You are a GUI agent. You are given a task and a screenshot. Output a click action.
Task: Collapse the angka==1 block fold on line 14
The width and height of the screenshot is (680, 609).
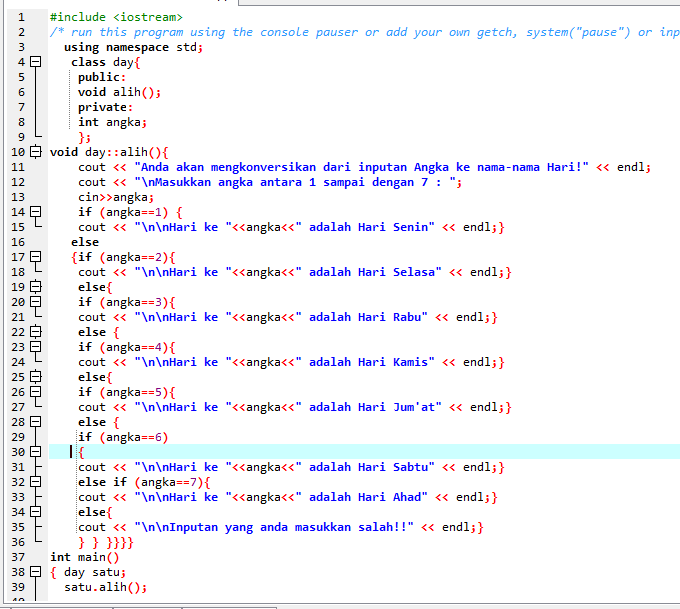point(36,212)
